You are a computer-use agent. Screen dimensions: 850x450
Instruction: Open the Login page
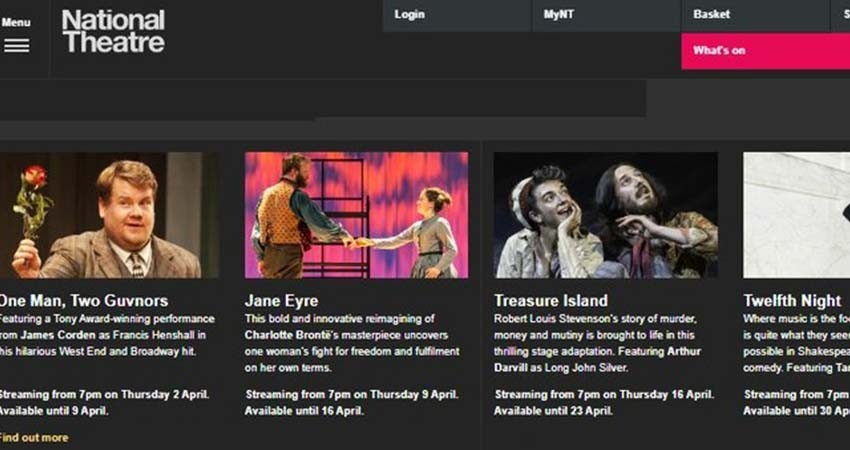tap(410, 15)
